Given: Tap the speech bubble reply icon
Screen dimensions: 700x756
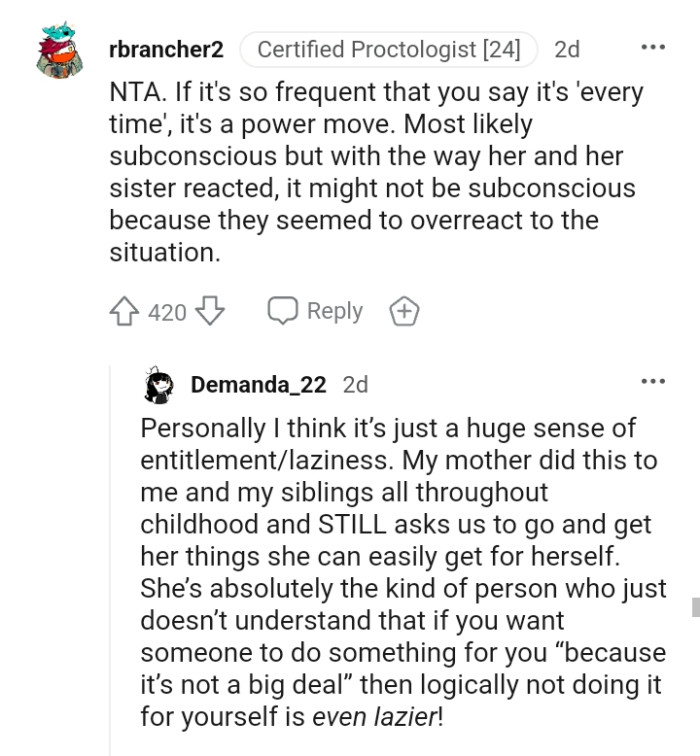Looking at the screenshot, I should tap(283, 311).
